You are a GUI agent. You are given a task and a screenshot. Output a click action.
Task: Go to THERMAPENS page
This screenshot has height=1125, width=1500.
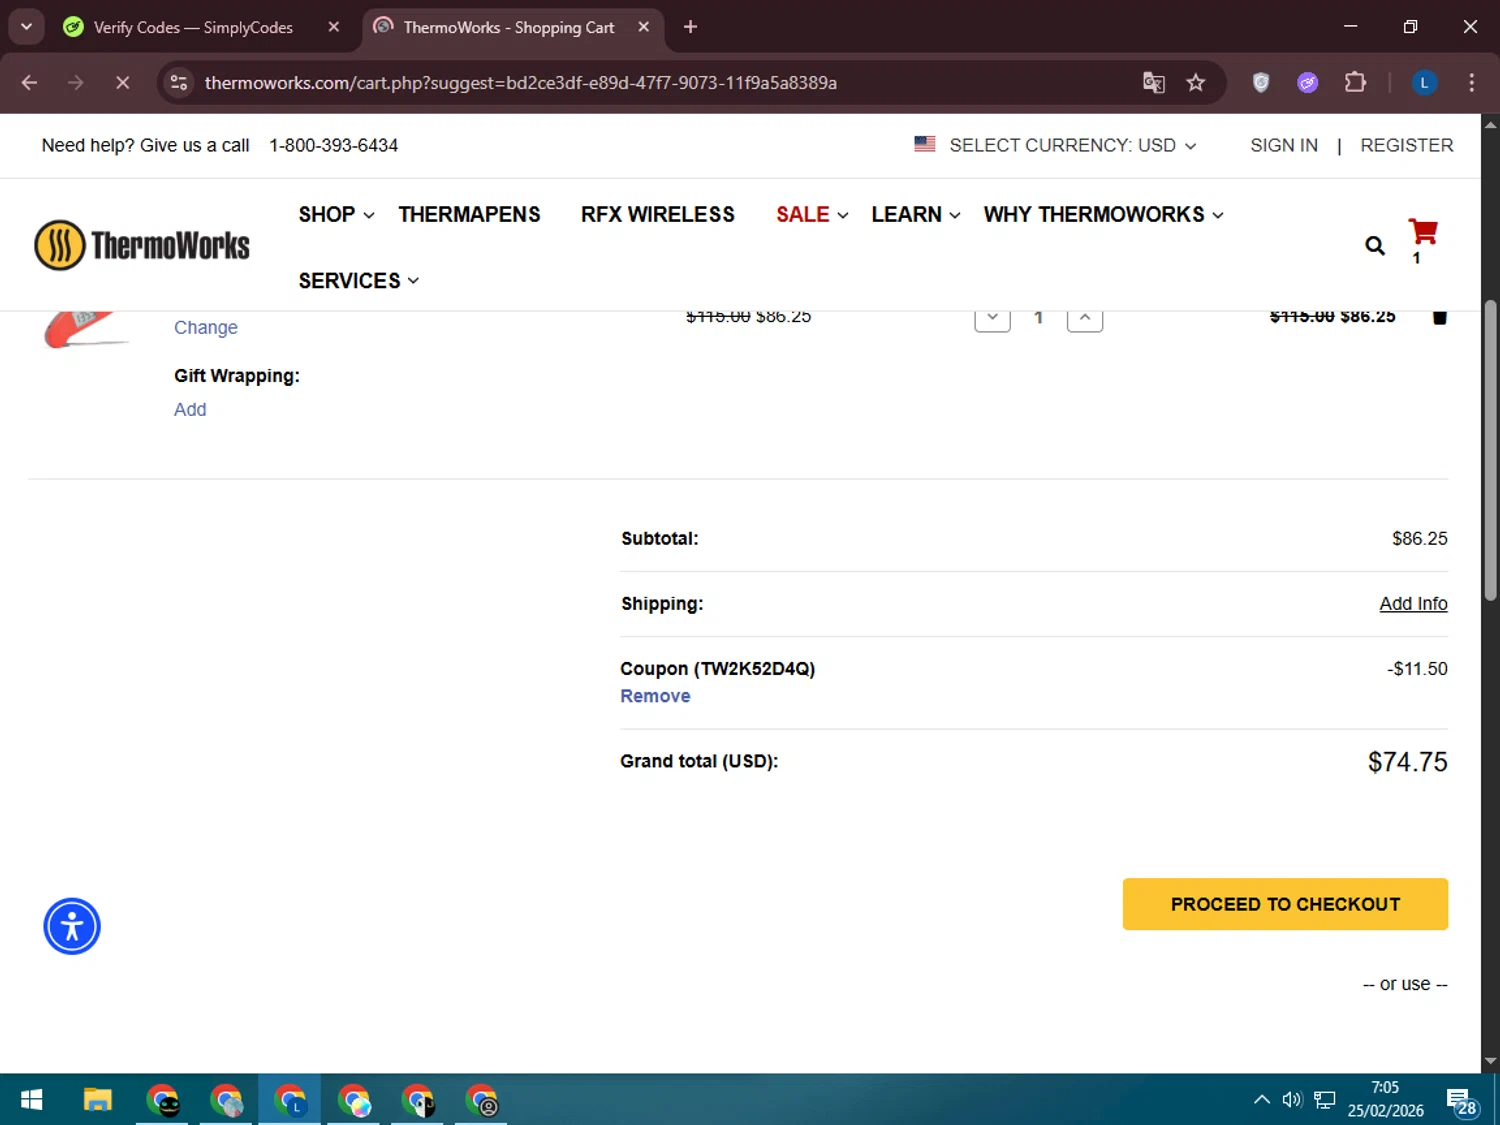click(469, 214)
